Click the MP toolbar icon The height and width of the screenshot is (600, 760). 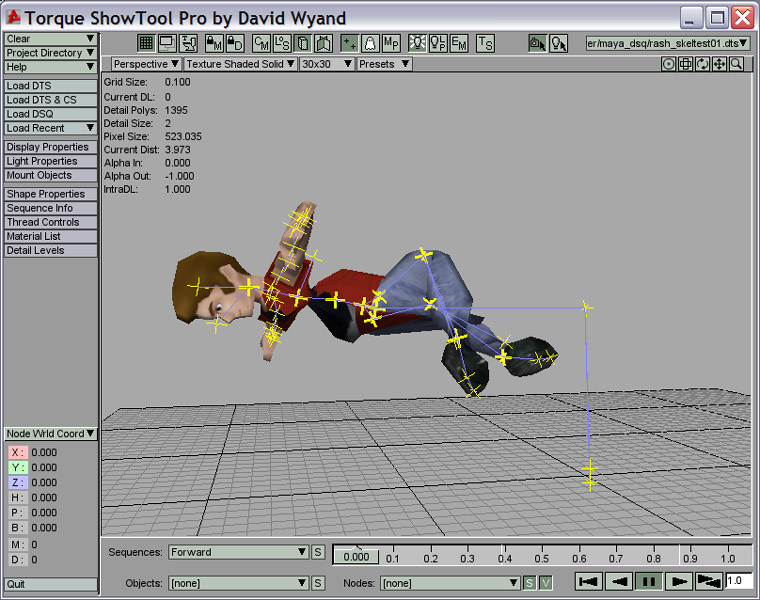click(x=392, y=43)
